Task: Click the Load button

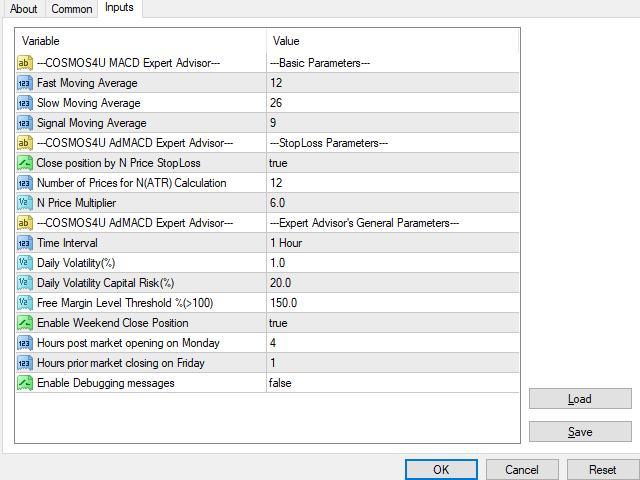Action: [x=580, y=399]
